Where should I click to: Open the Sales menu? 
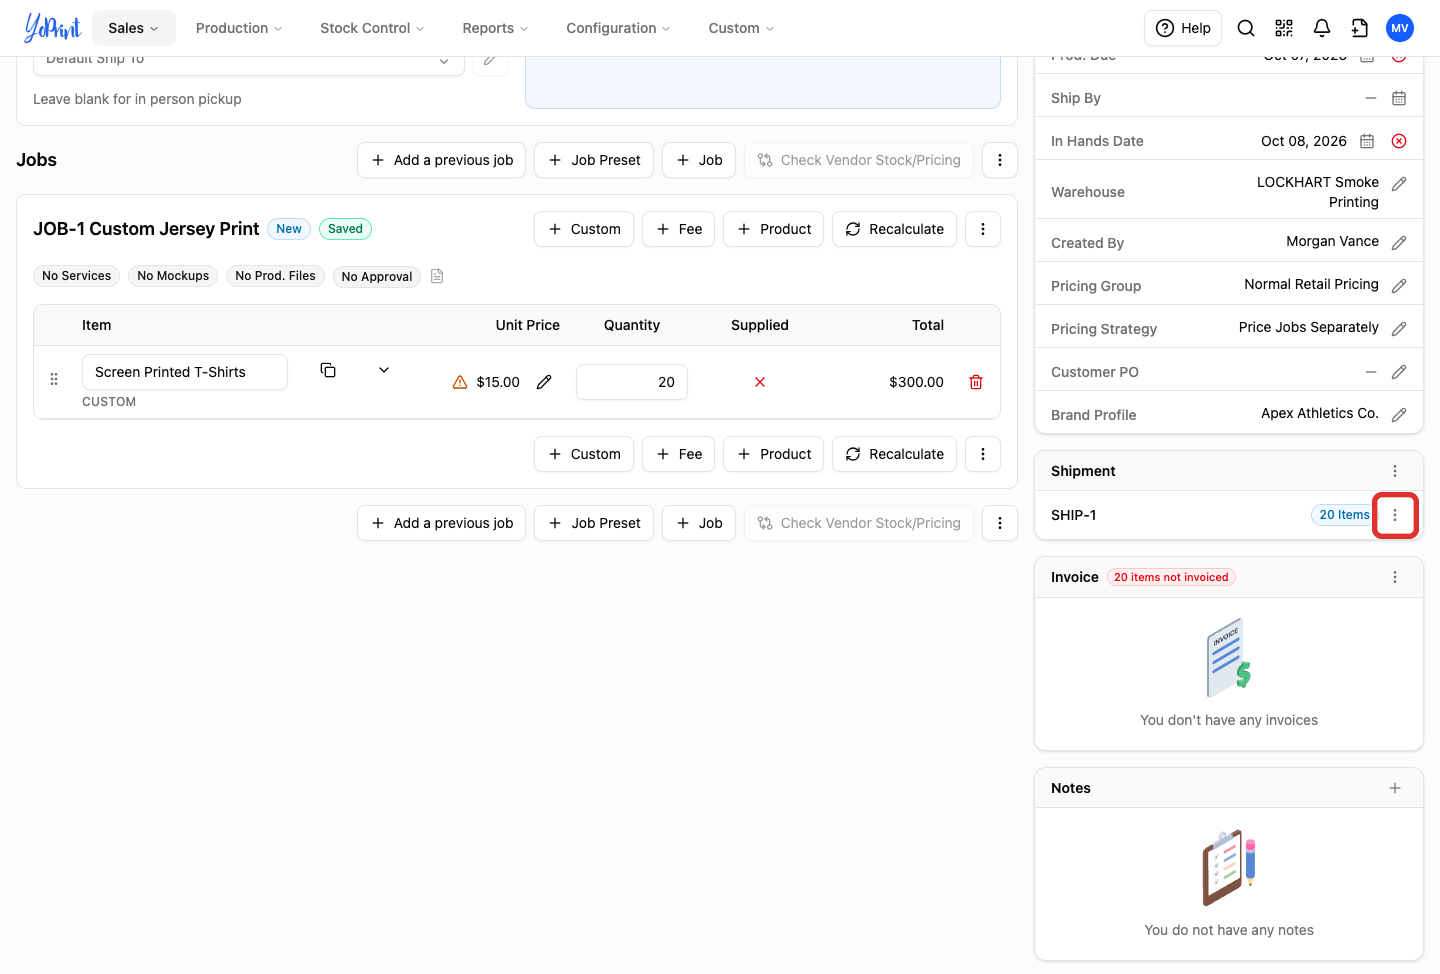pos(134,28)
